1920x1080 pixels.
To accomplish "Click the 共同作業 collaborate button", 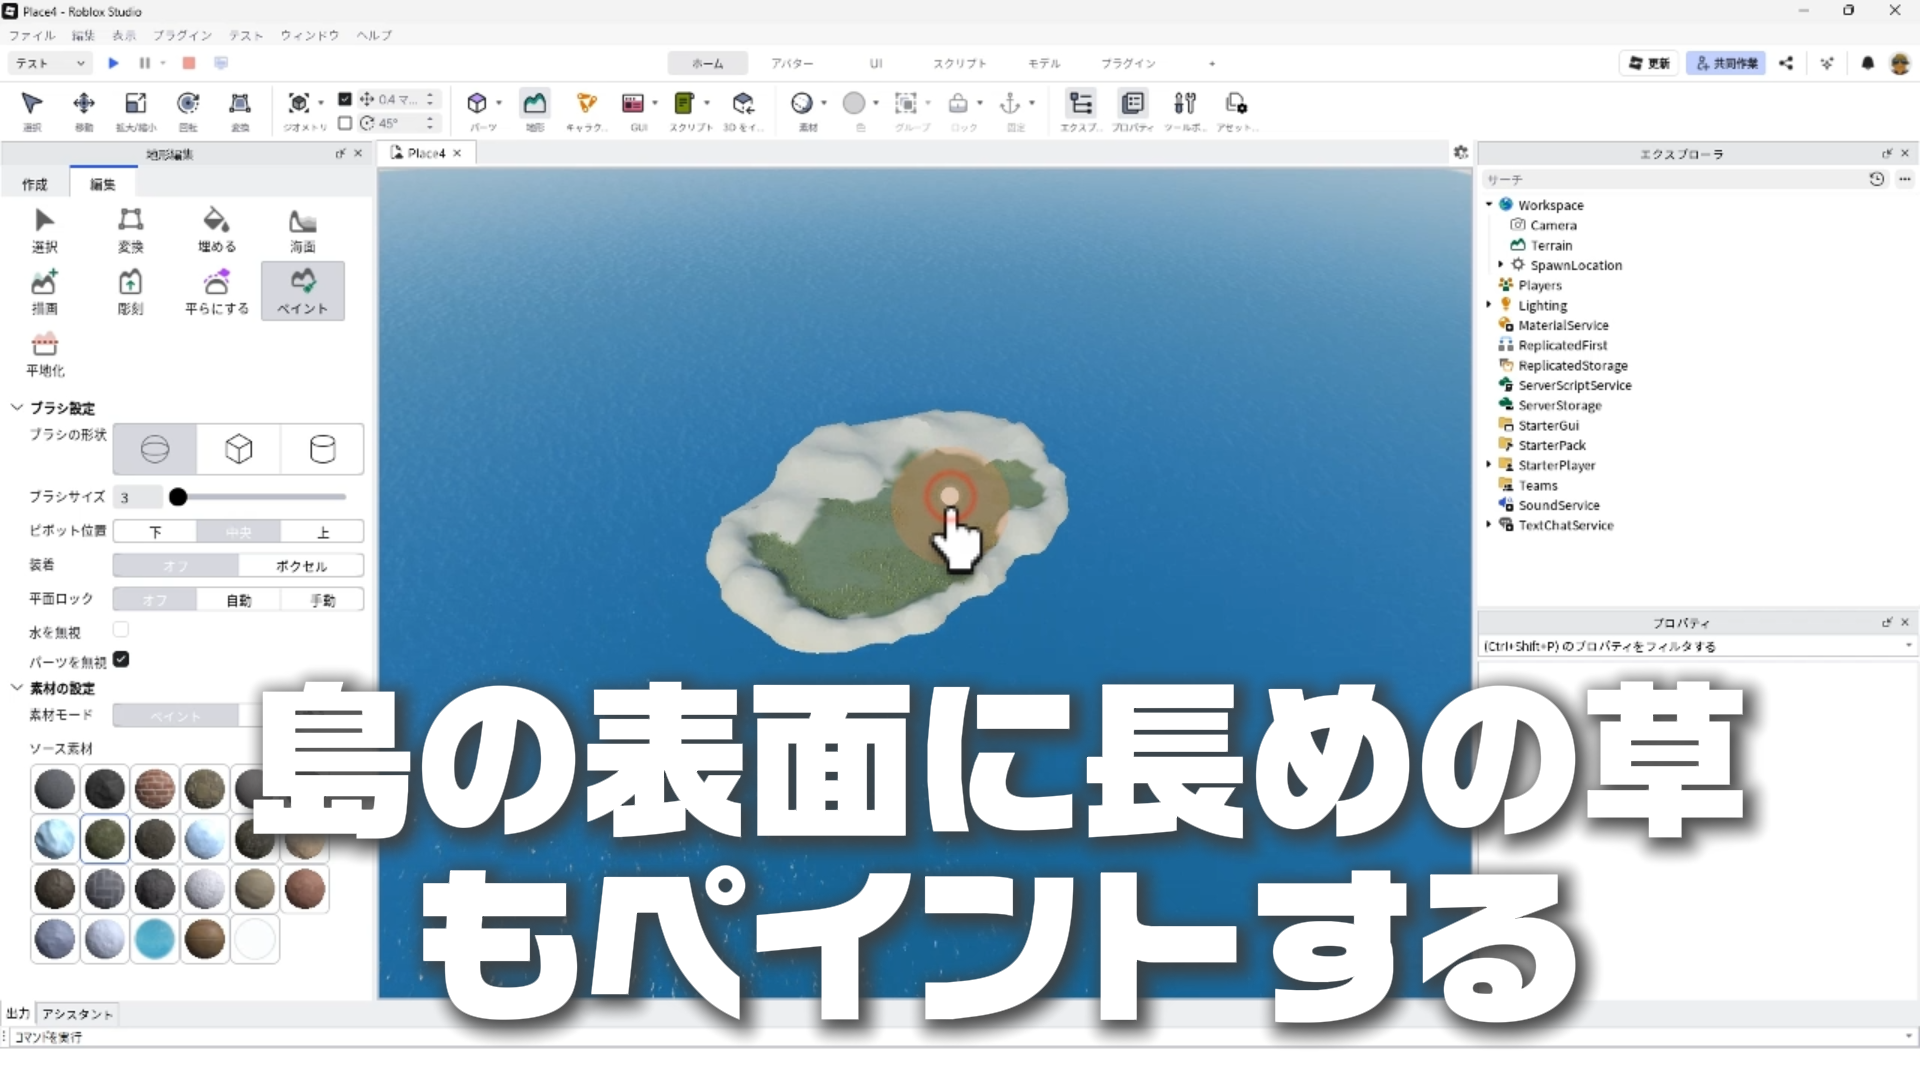I will (x=1726, y=63).
